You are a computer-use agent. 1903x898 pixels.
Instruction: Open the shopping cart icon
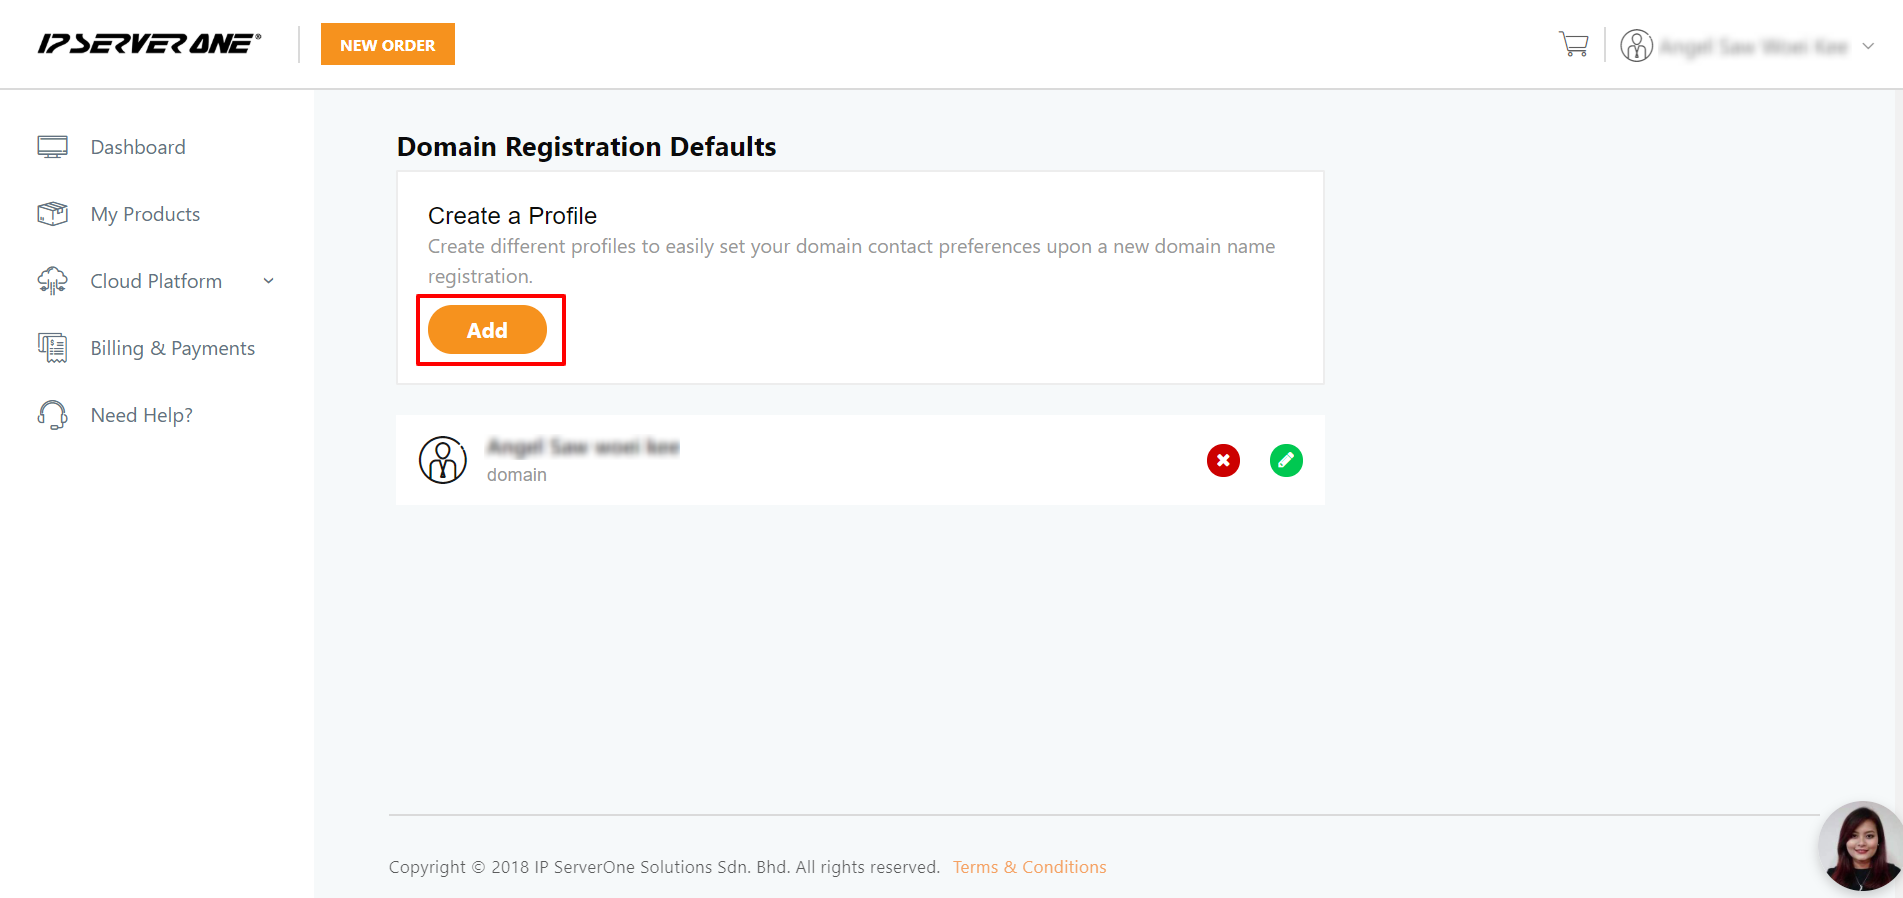point(1573,44)
